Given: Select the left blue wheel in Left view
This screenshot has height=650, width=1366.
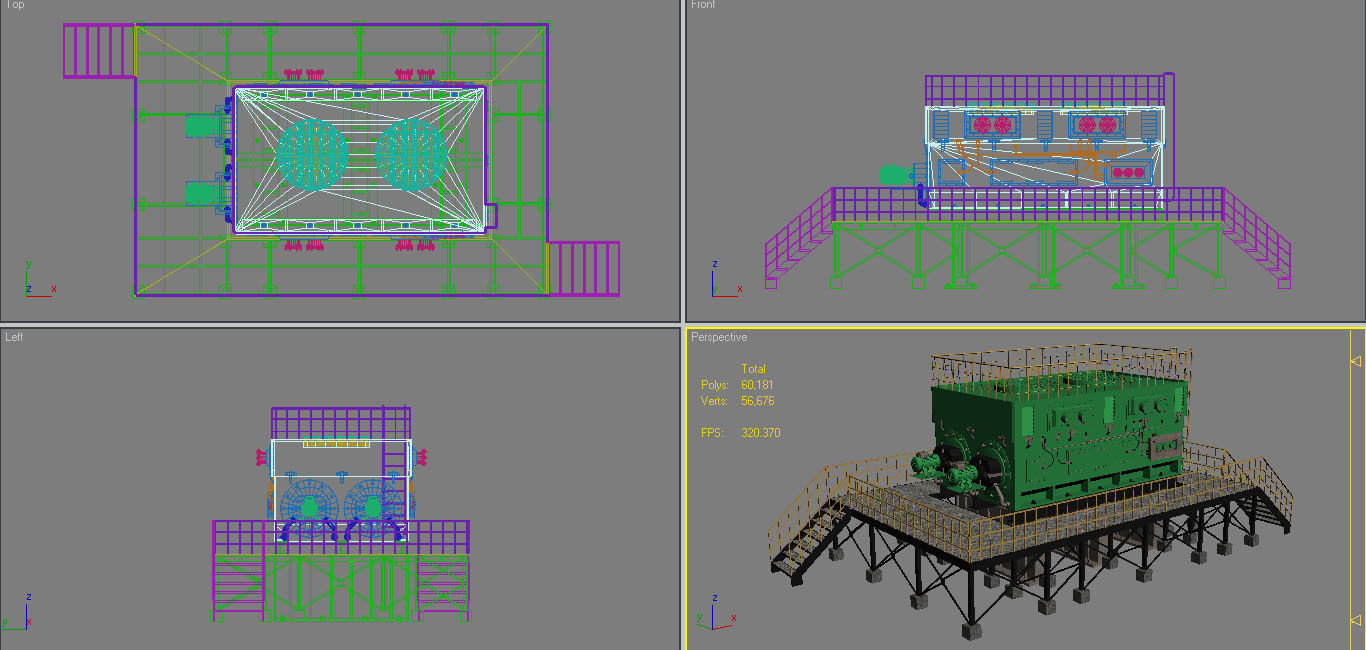Looking at the screenshot, I should point(308,508).
